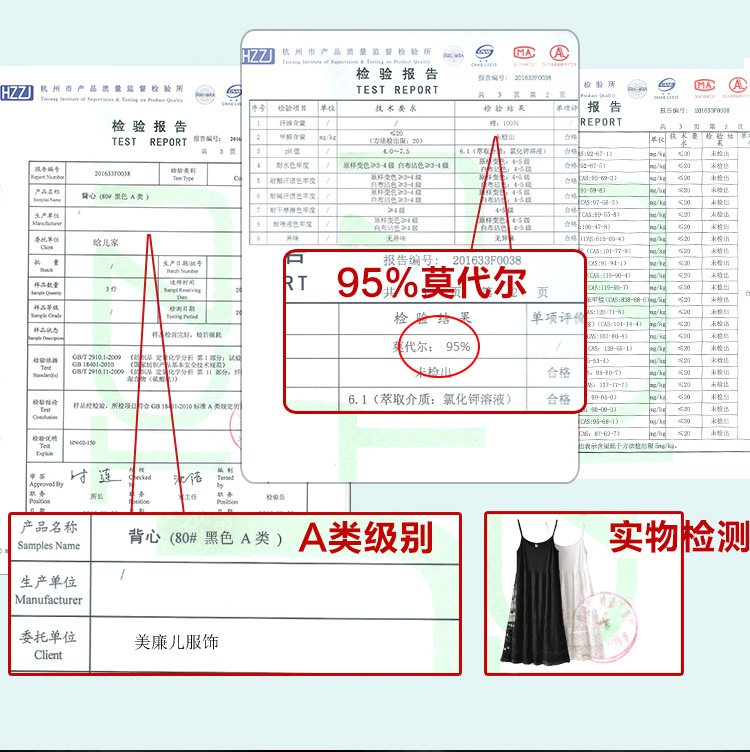Click the ilac-MRA logo on the left report
The height and width of the screenshot is (752, 750).
(x=205, y=92)
